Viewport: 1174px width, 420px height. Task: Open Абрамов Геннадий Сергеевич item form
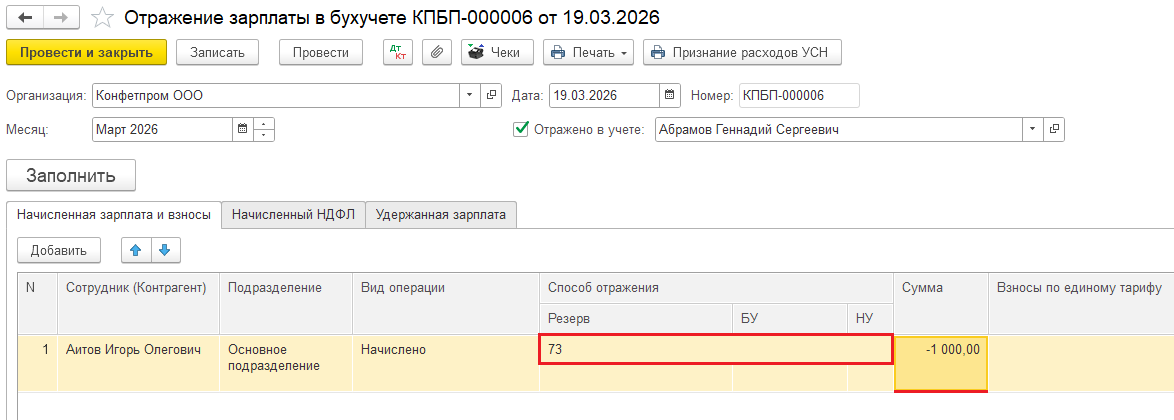tap(1054, 129)
